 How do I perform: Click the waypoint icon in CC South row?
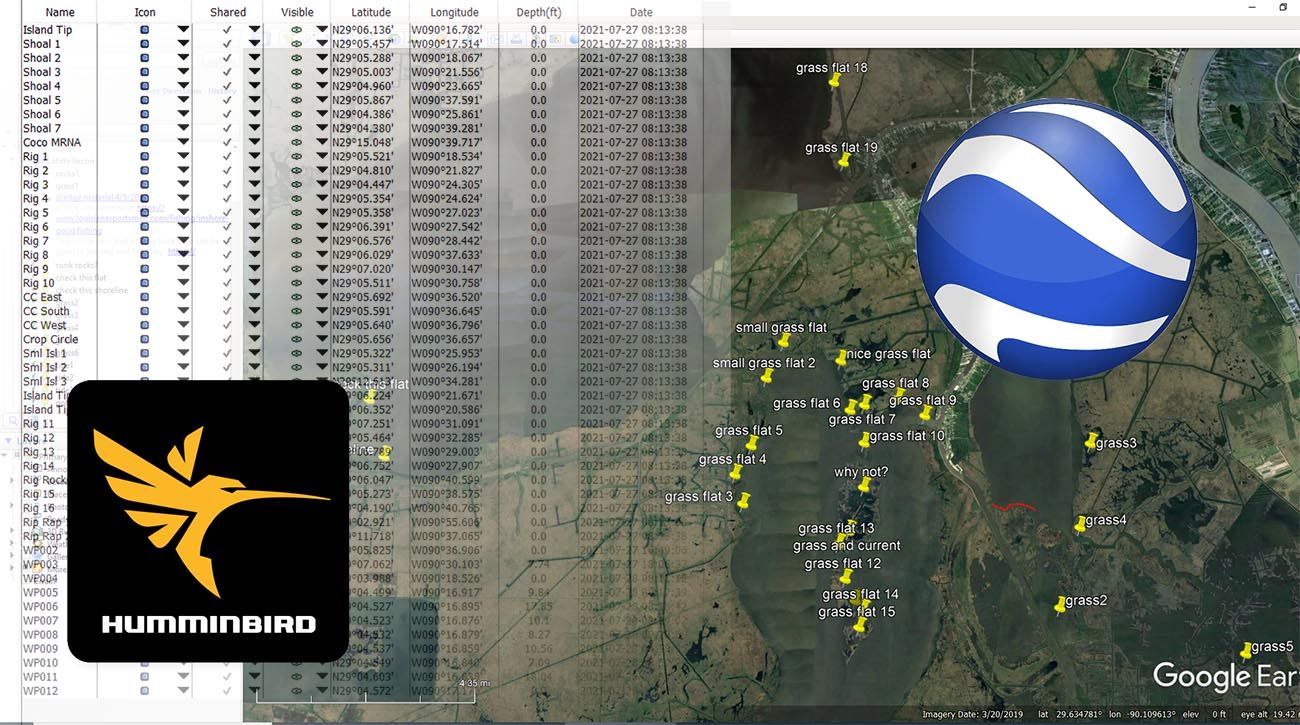[144, 311]
